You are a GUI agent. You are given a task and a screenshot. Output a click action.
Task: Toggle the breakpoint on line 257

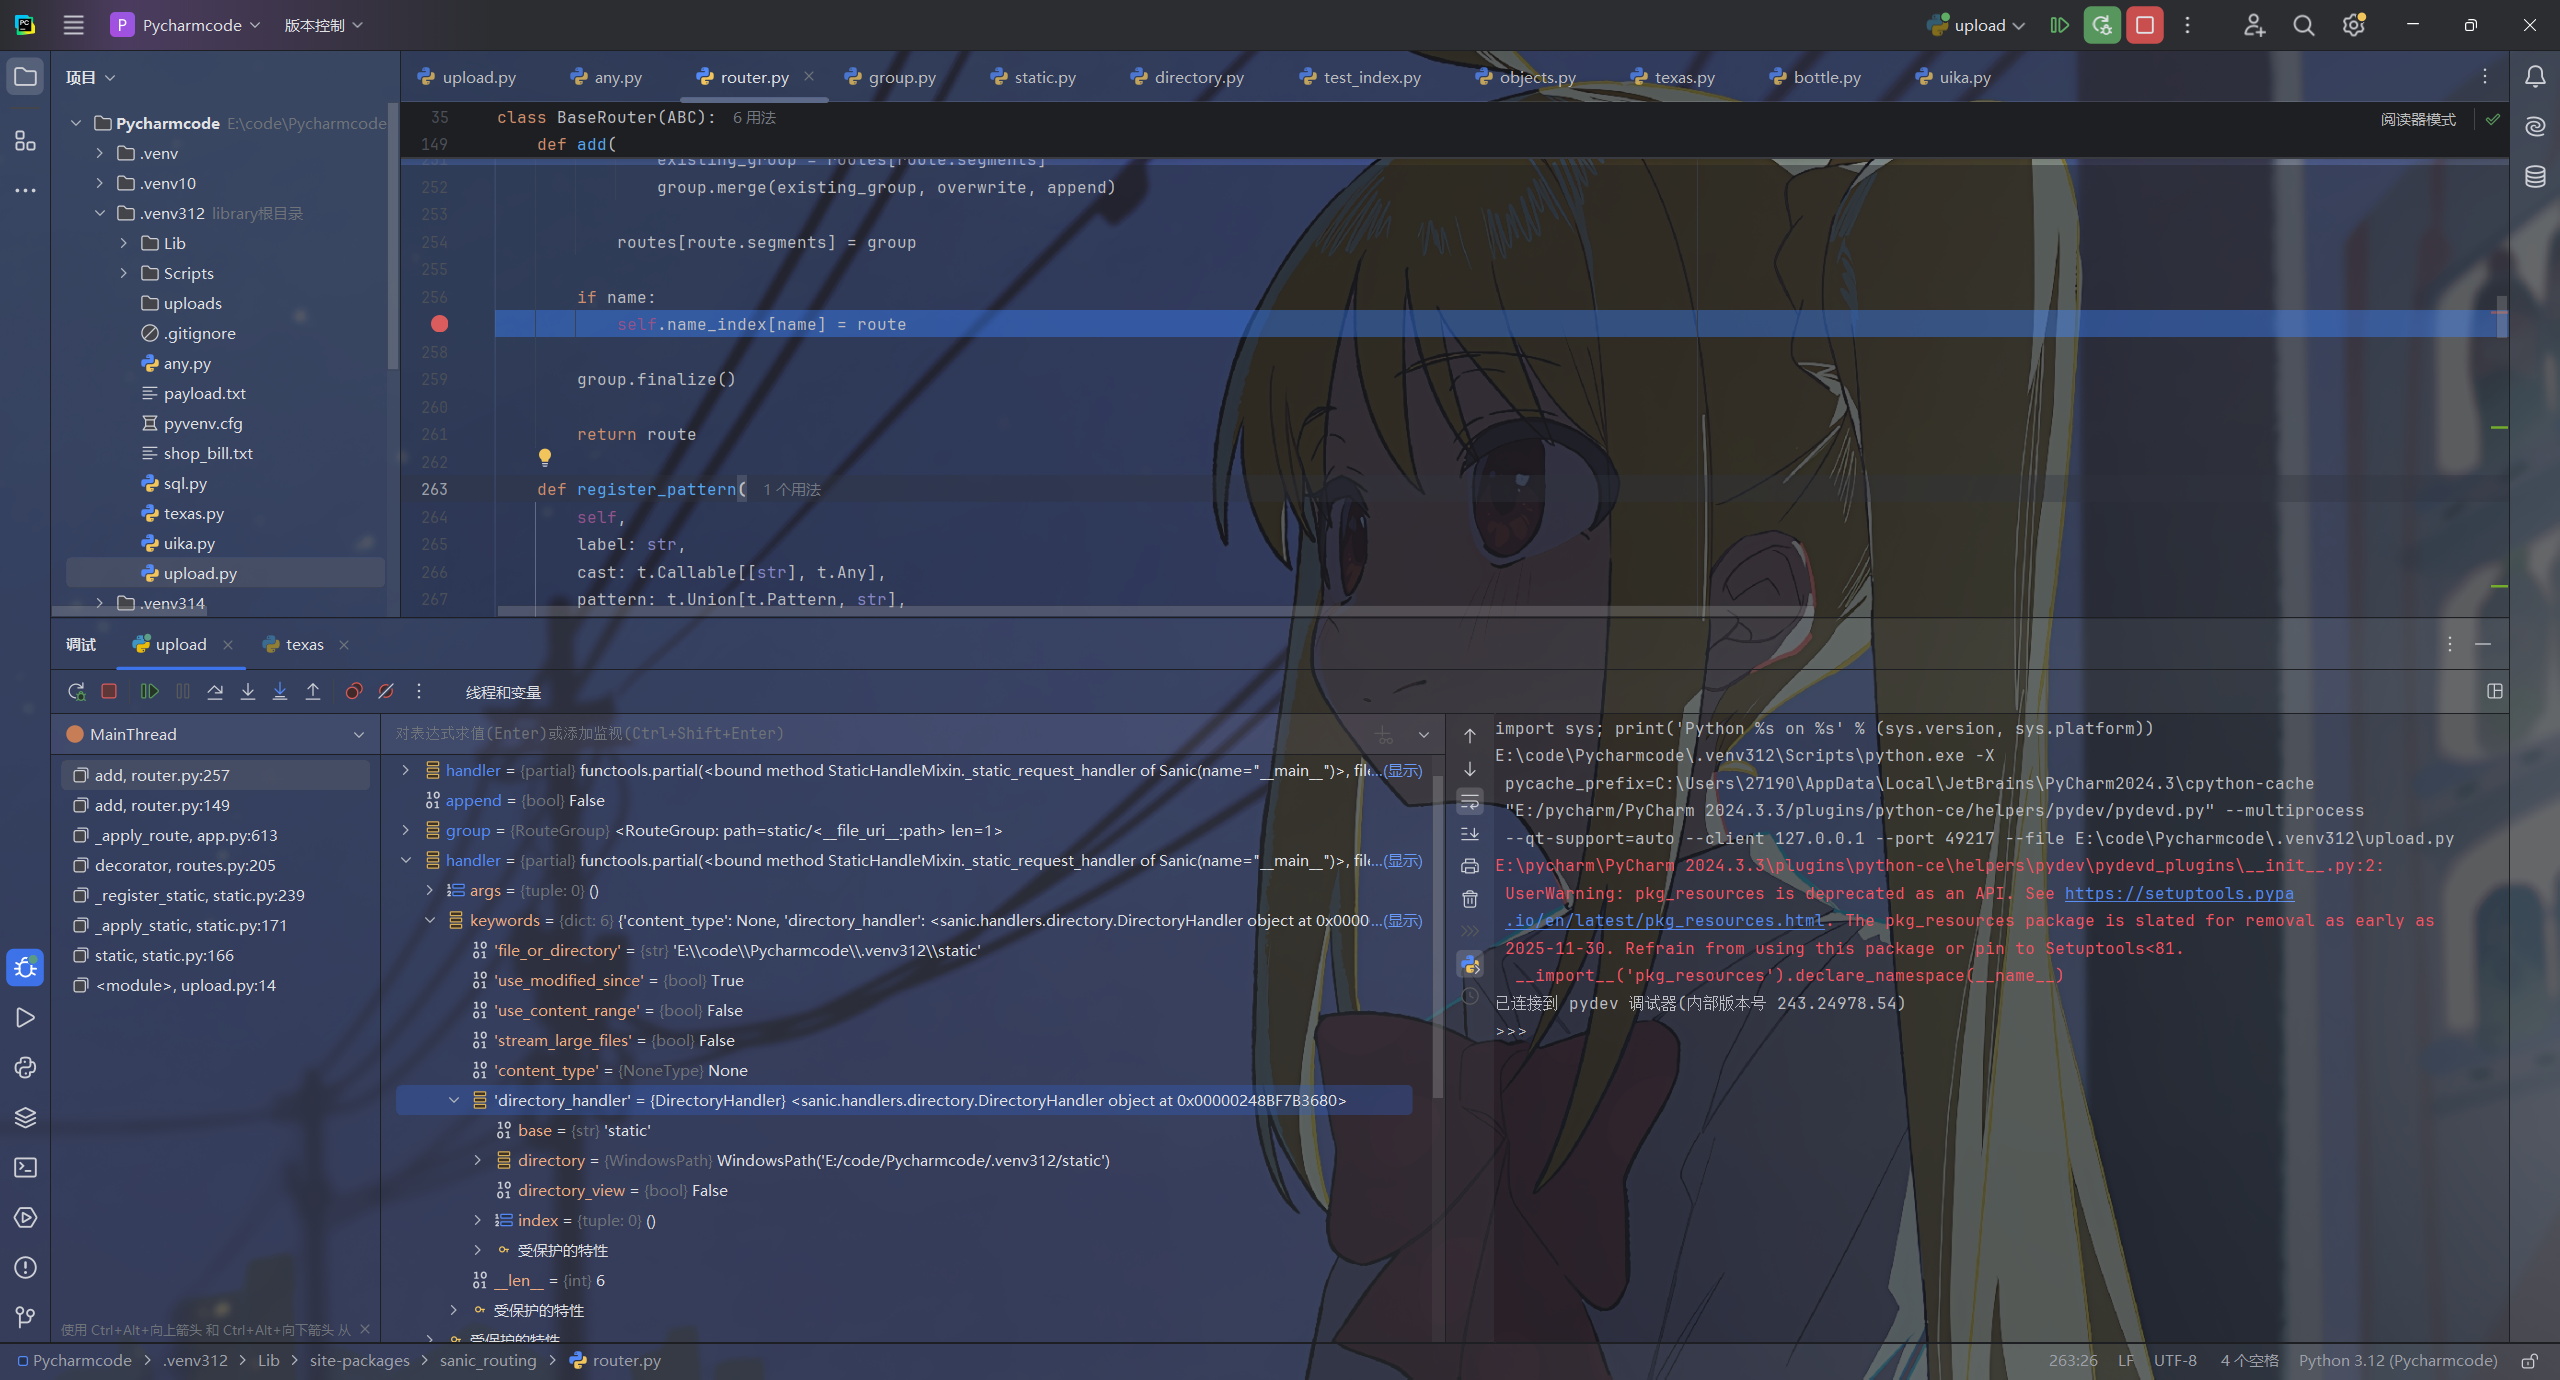point(439,324)
